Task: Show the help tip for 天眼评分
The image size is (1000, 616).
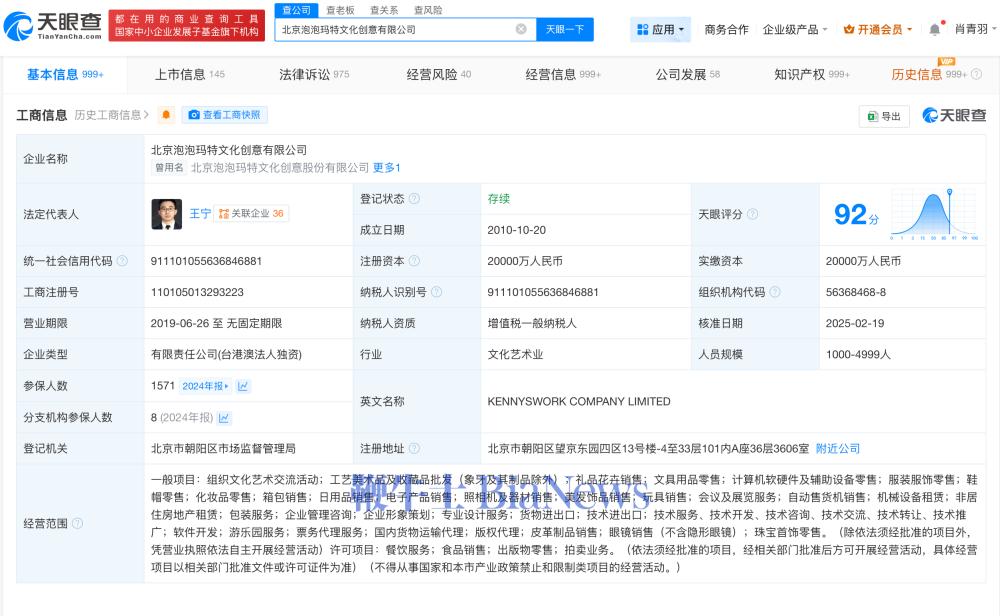Action: point(752,214)
